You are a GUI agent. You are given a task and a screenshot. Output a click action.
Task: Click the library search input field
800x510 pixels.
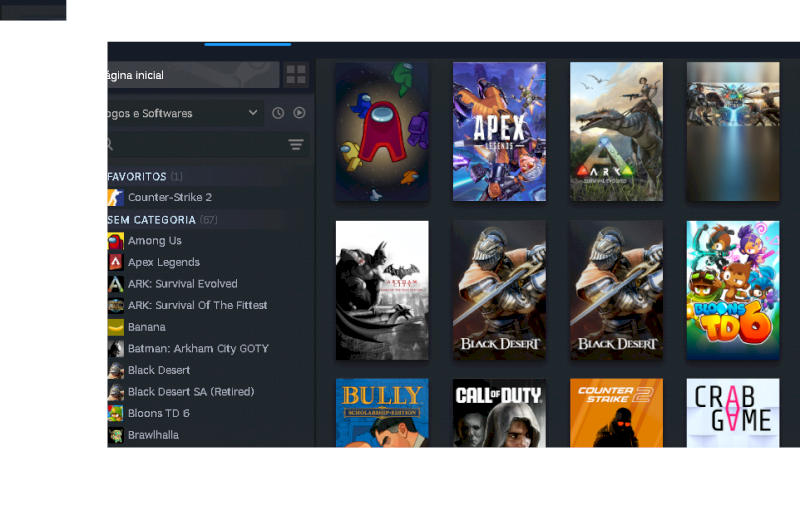(200, 145)
